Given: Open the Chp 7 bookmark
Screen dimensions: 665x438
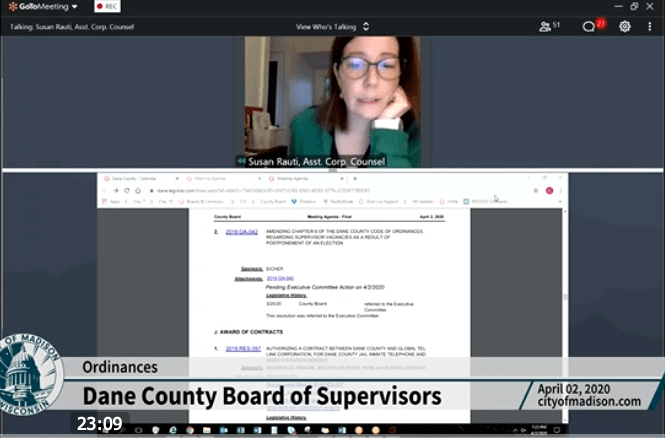Looking at the screenshot, I should [x=139, y=202].
